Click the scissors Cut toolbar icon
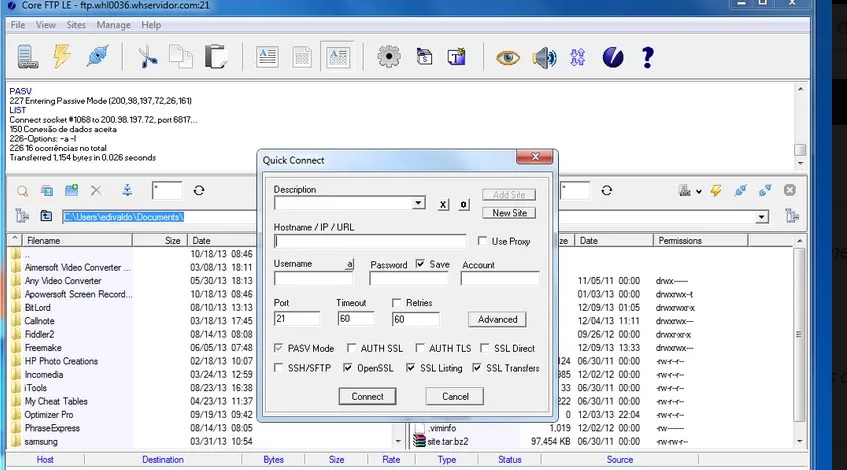847x470 pixels. [x=148, y=57]
